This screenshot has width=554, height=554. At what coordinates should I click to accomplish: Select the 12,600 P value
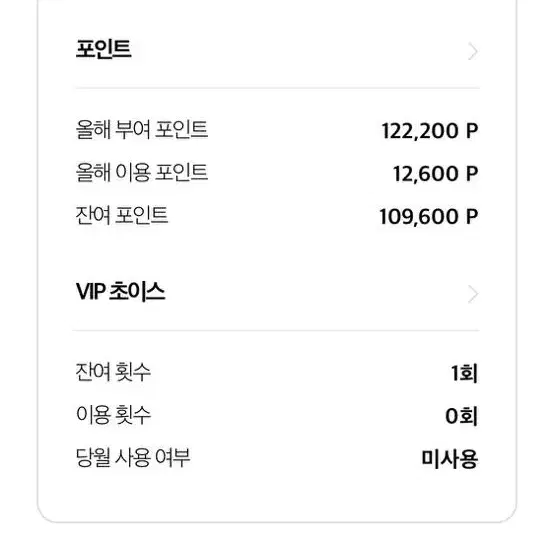click(x=436, y=174)
